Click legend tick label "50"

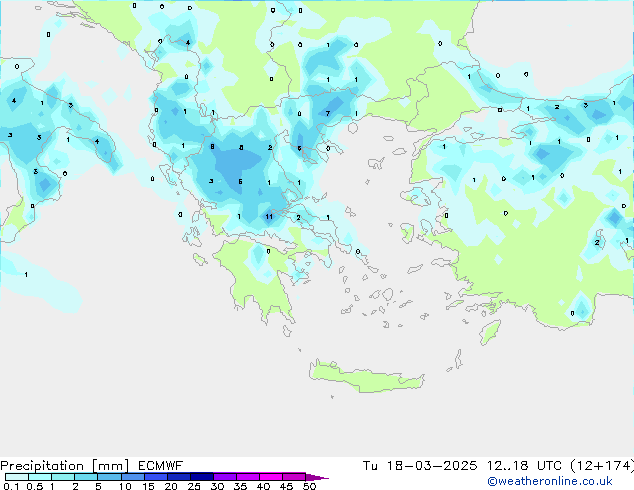(x=310, y=486)
